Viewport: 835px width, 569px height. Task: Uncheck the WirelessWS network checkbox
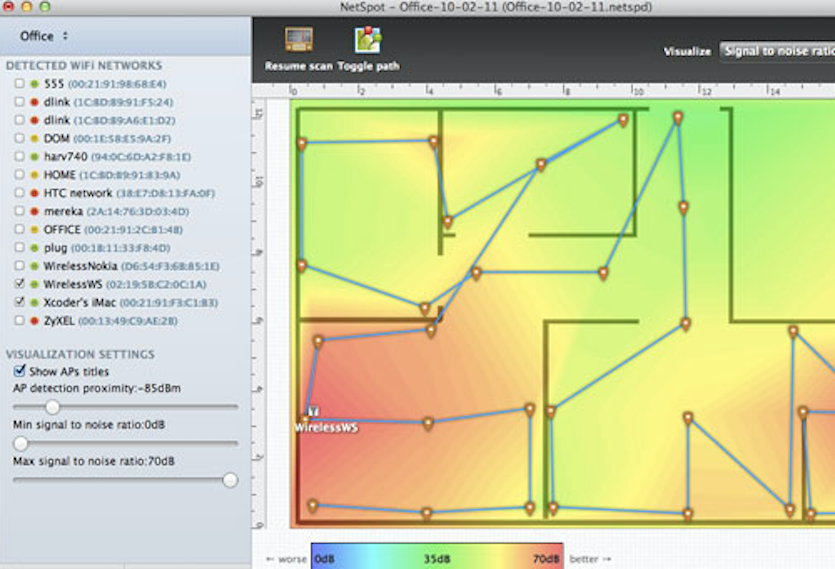(x=20, y=285)
